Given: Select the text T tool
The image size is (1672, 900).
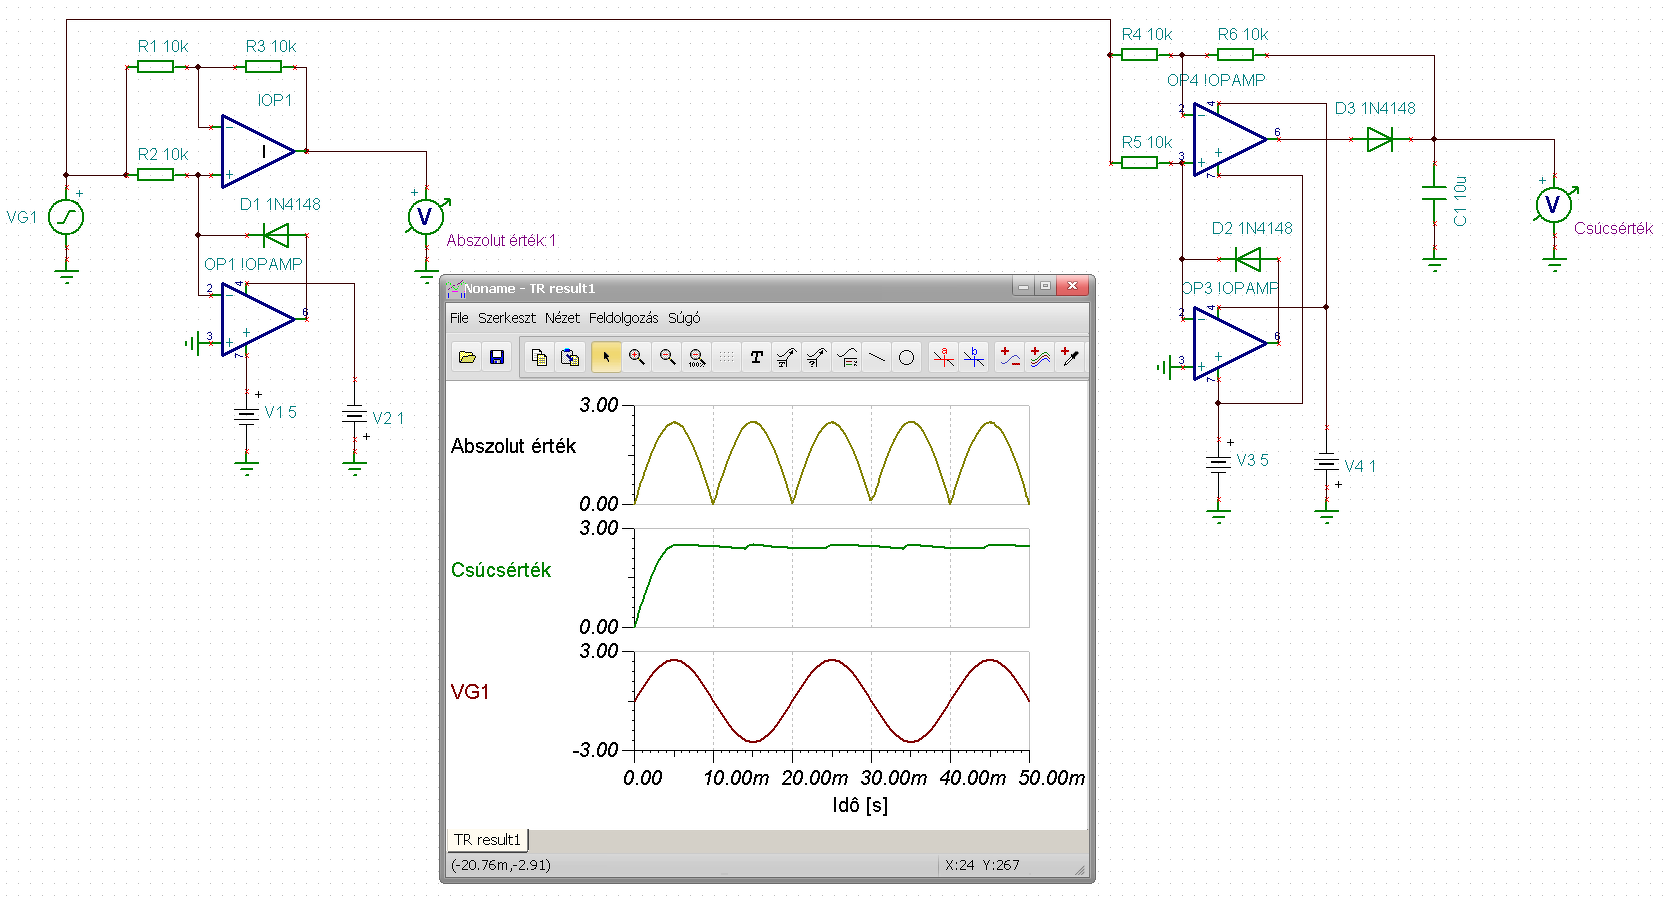Looking at the screenshot, I should click(756, 357).
